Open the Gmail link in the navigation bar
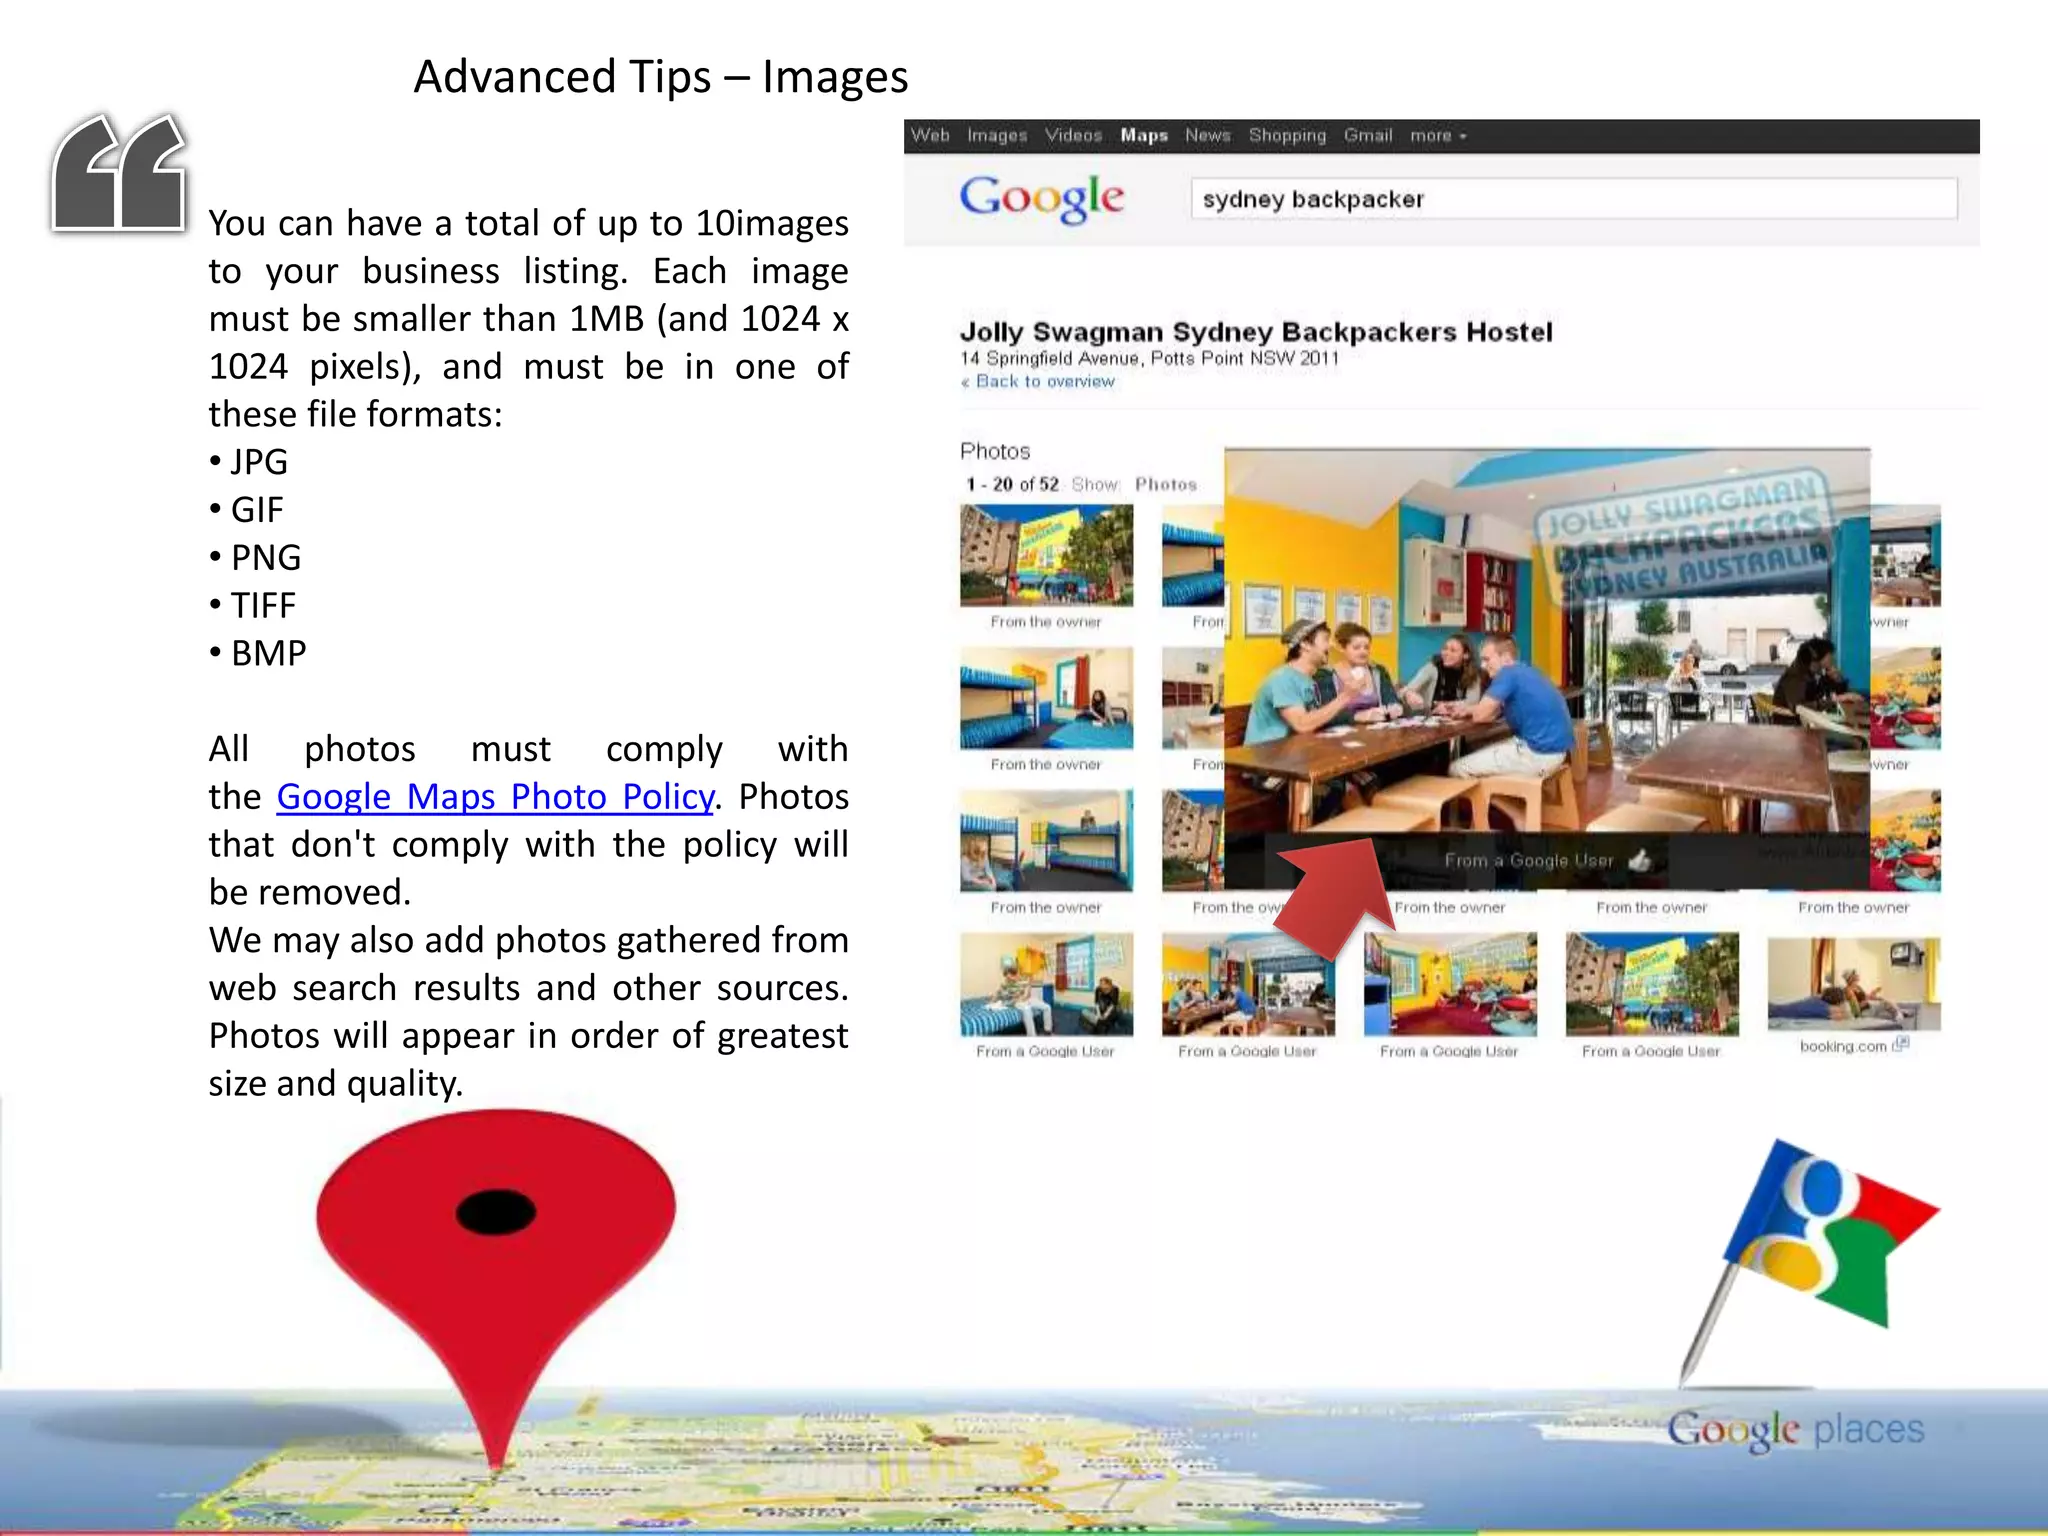 coord(1367,136)
